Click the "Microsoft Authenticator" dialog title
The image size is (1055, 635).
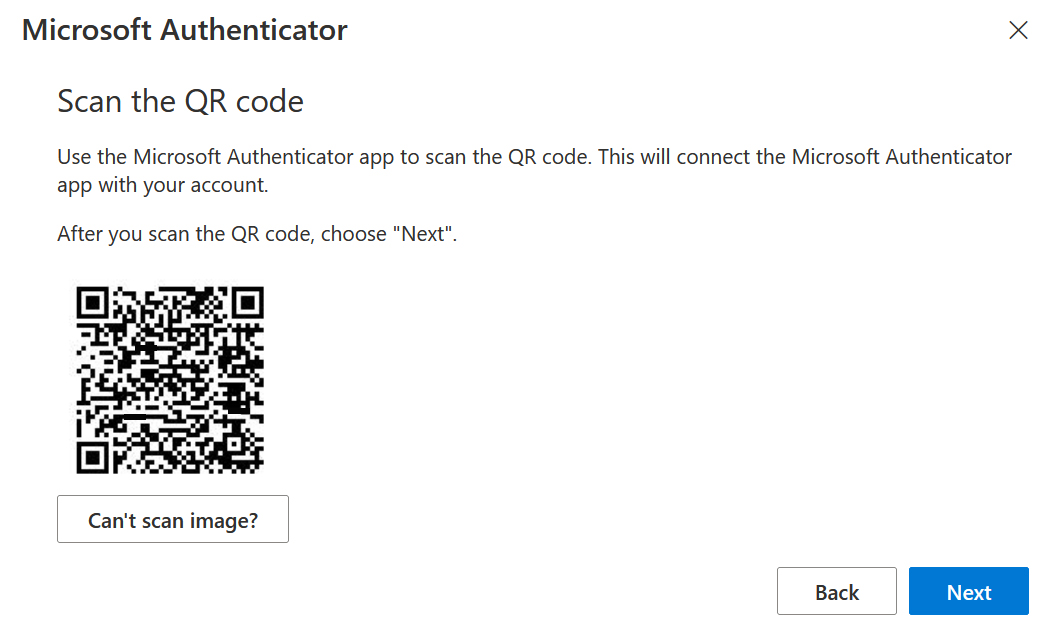coord(184,30)
